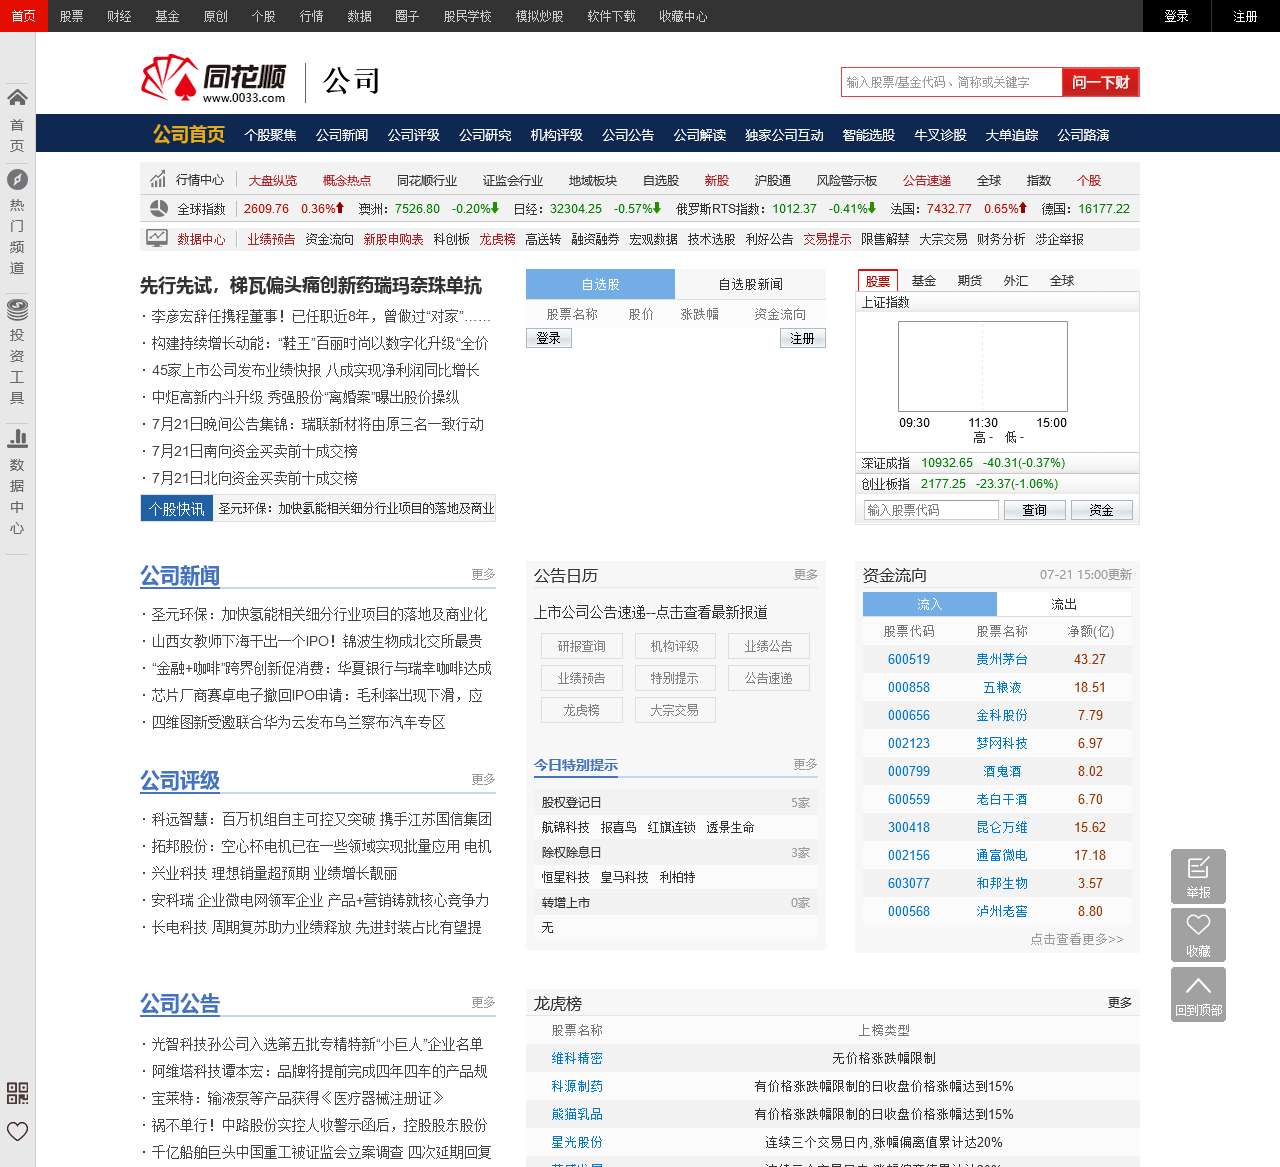1280x1167 pixels.
Task: Click the 问一下财 search button
Action: 1100,82
